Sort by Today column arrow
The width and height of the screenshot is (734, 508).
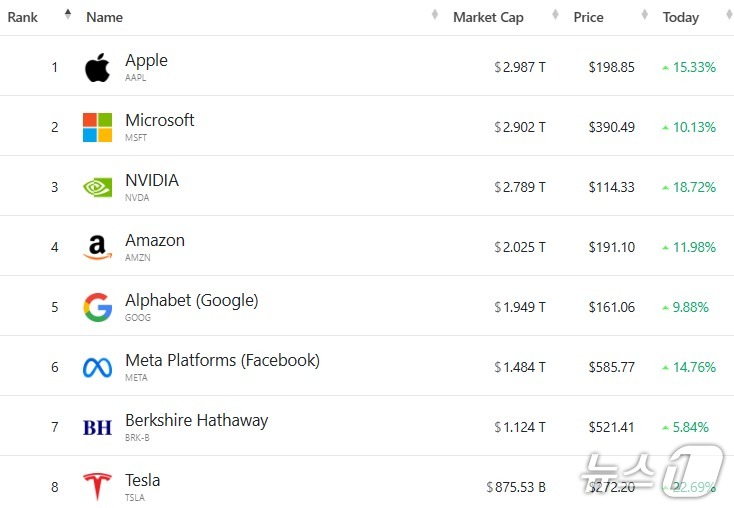(729, 14)
